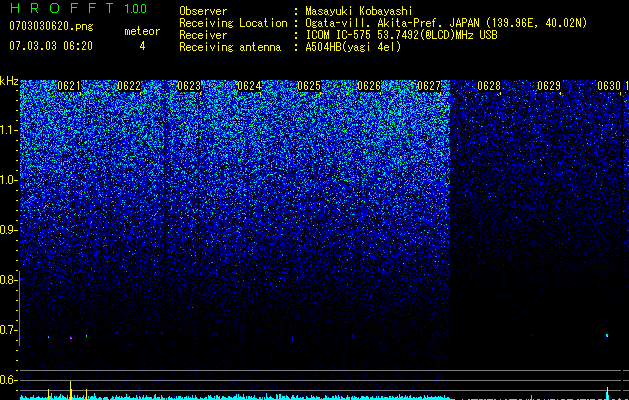
Task: Click the 1.0 kHz axis label
Action: (x=8, y=180)
